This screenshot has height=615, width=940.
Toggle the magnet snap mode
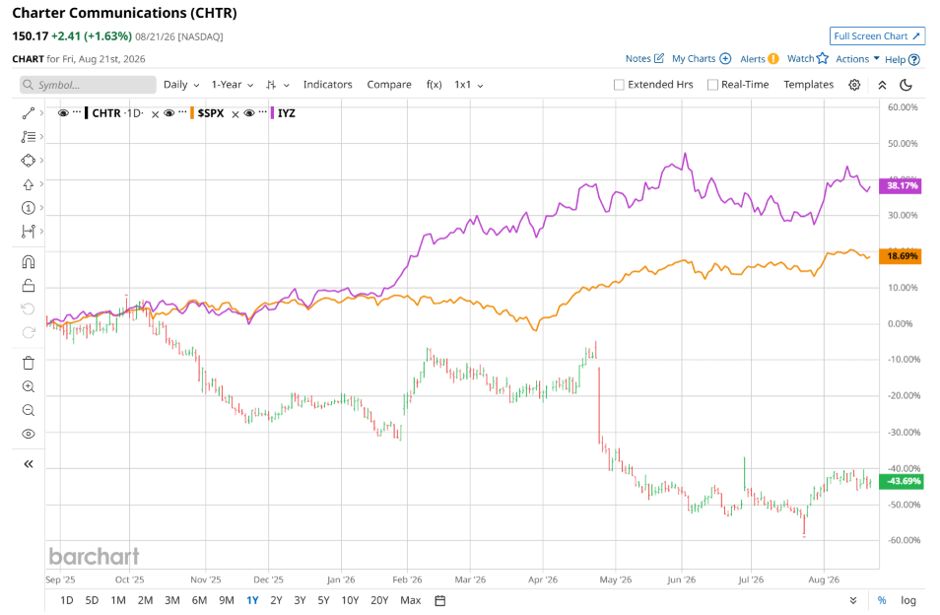[x=28, y=262]
